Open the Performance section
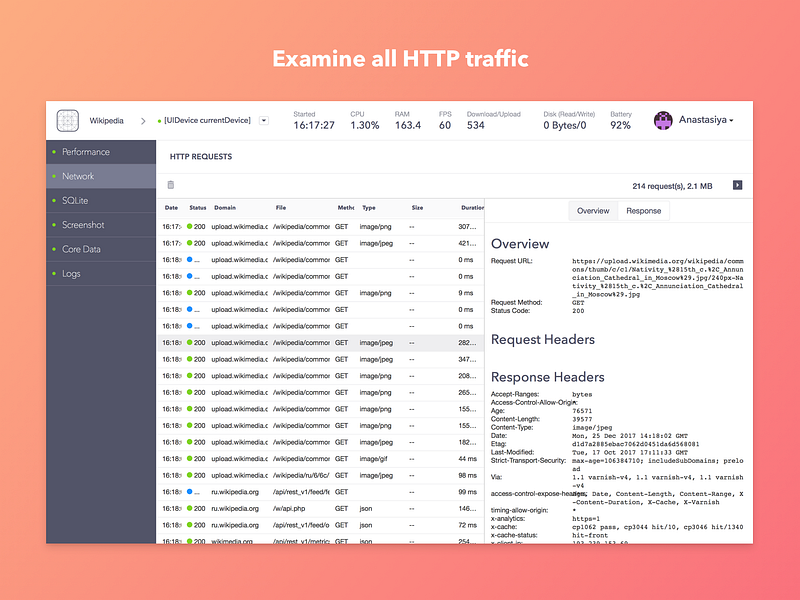The height and width of the screenshot is (600, 800). [101, 152]
